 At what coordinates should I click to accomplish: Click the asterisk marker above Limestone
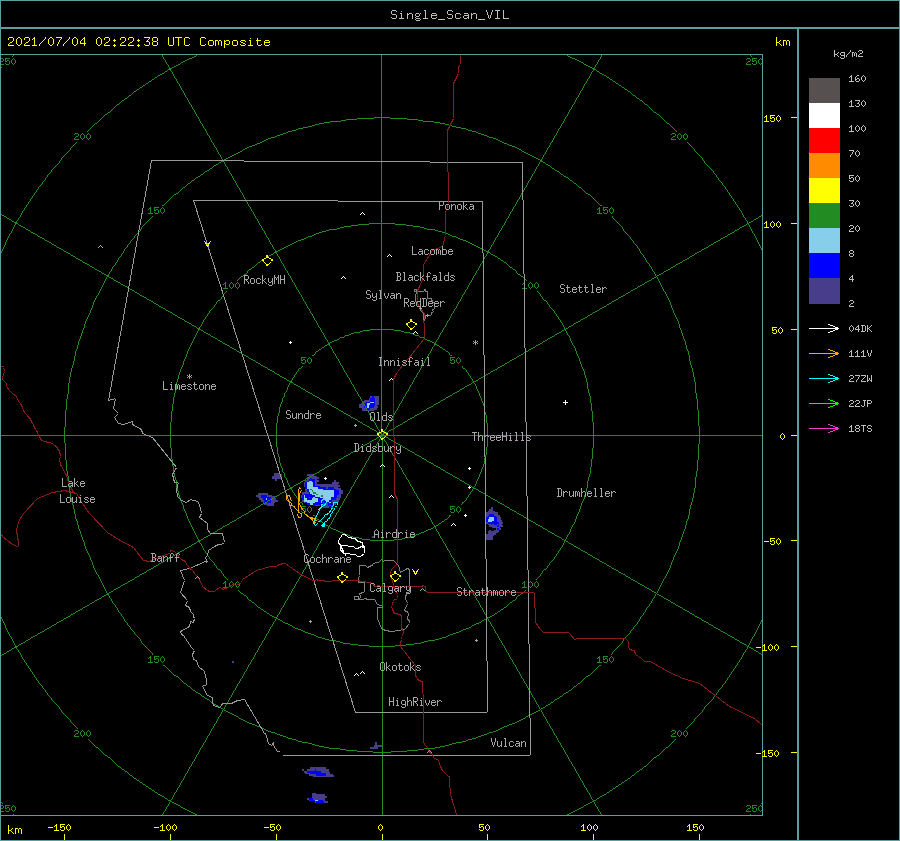click(x=189, y=377)
